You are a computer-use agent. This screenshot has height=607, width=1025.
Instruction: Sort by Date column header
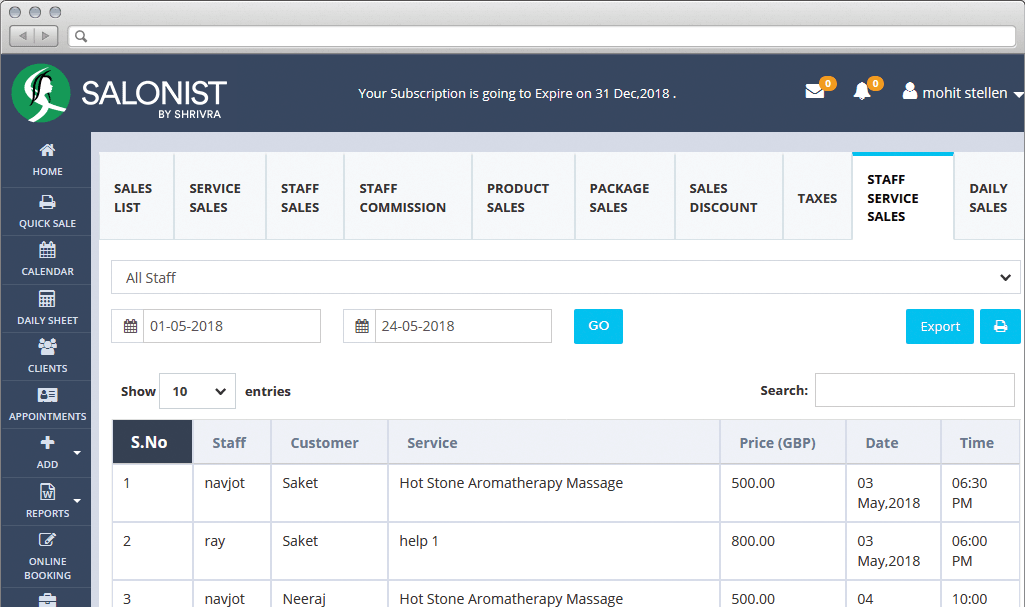[893, 442]
